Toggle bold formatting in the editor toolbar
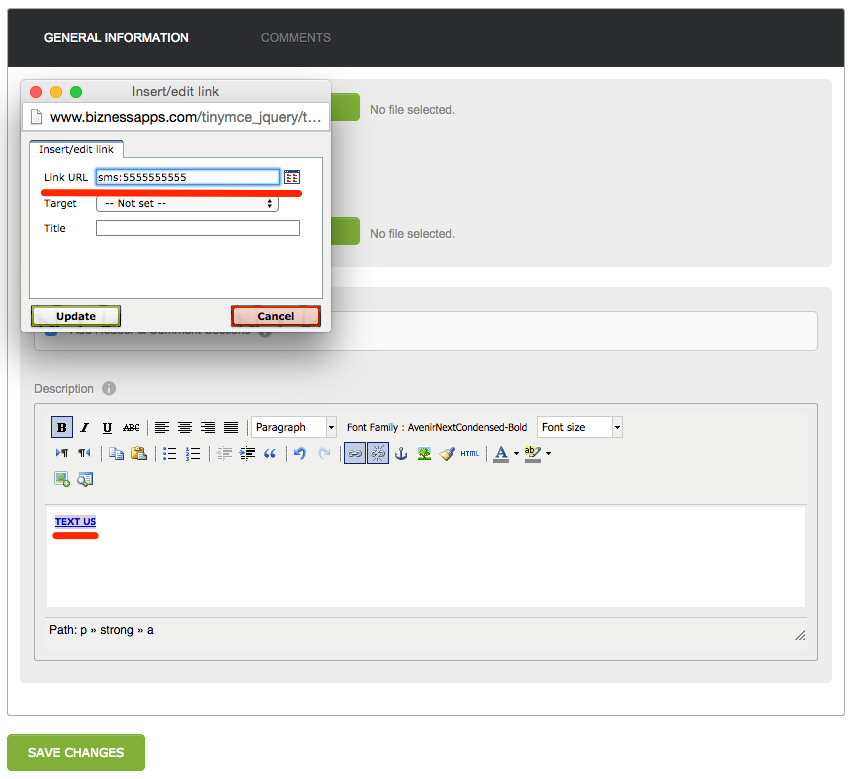Viewport: 852px width, 779px height. 62,427
